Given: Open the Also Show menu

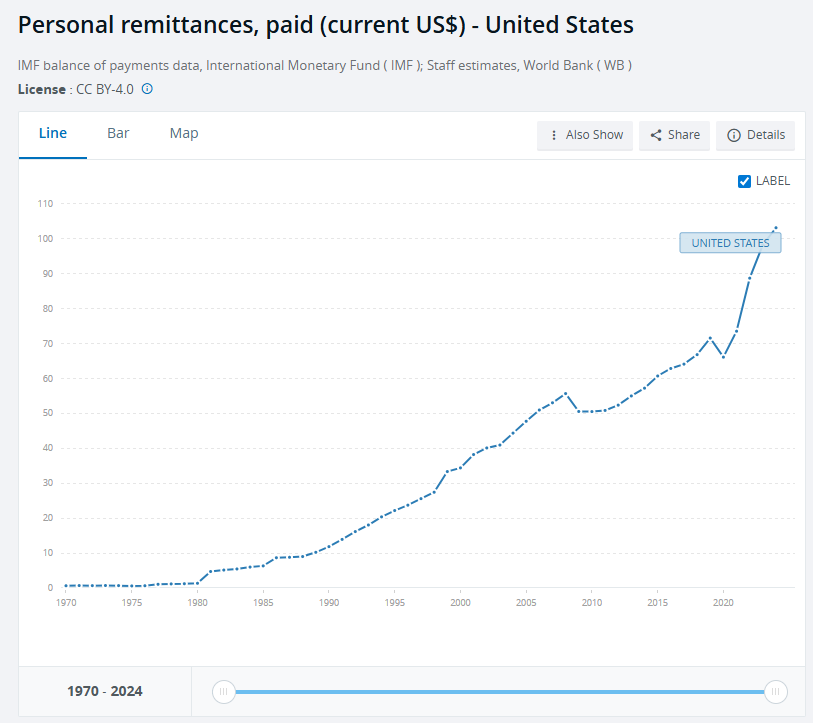Looking at the screenshot, I should 585,135.
